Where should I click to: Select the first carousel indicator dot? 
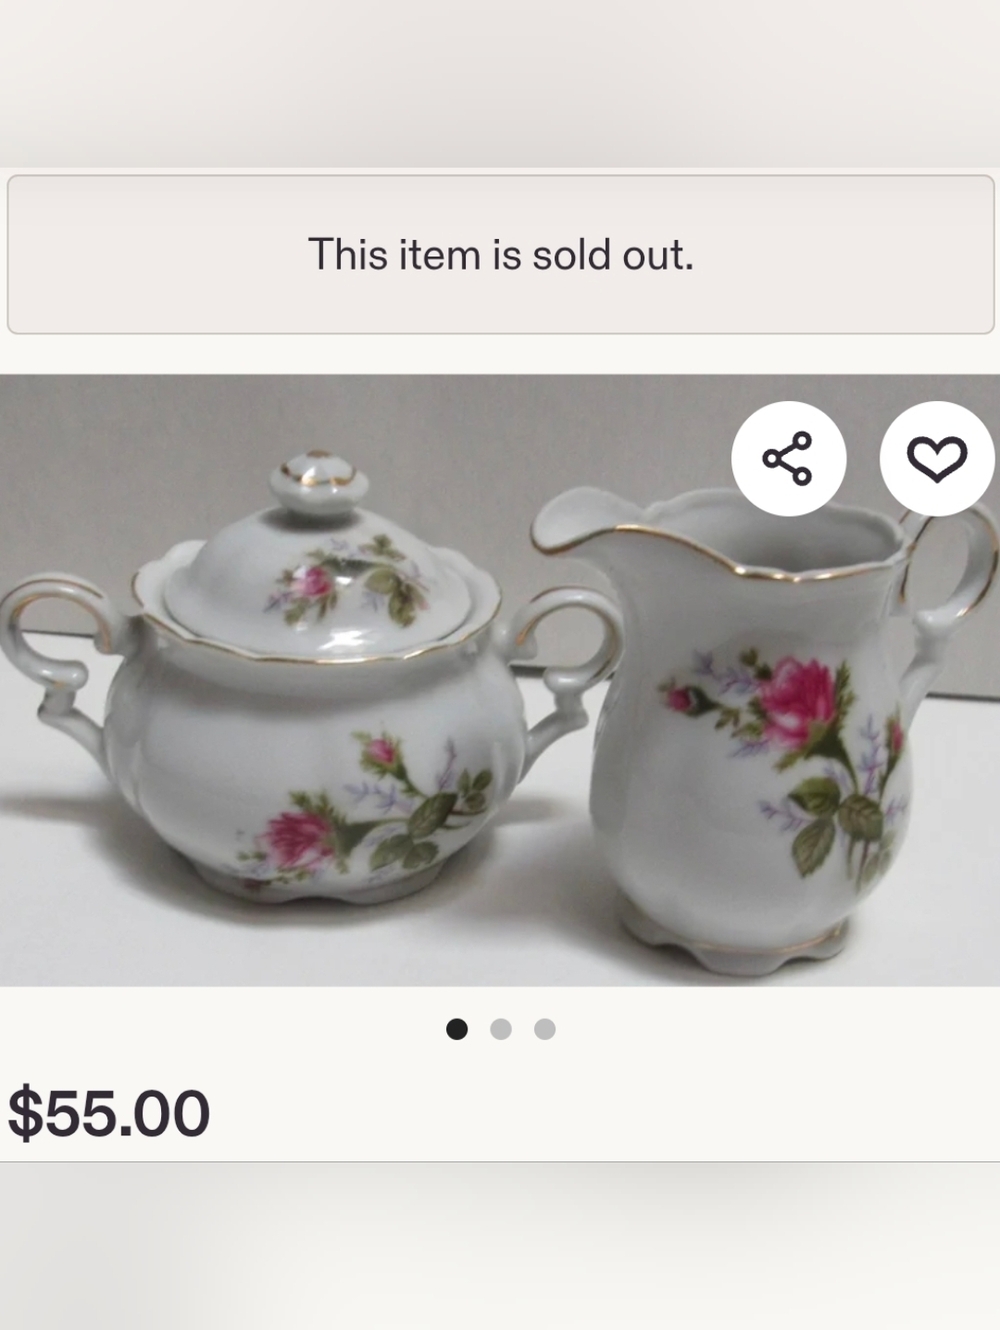coord(458,1028)
